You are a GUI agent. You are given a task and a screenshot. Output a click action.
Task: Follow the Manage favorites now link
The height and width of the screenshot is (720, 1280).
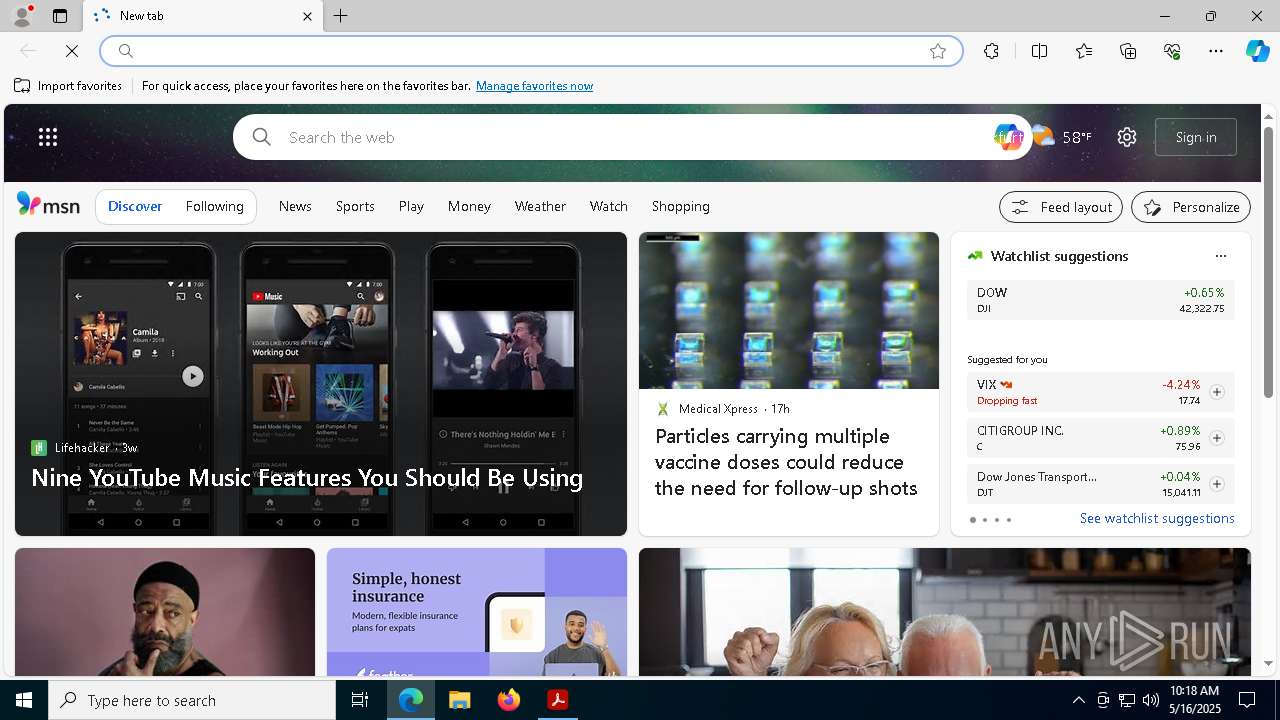pos(534,86)
